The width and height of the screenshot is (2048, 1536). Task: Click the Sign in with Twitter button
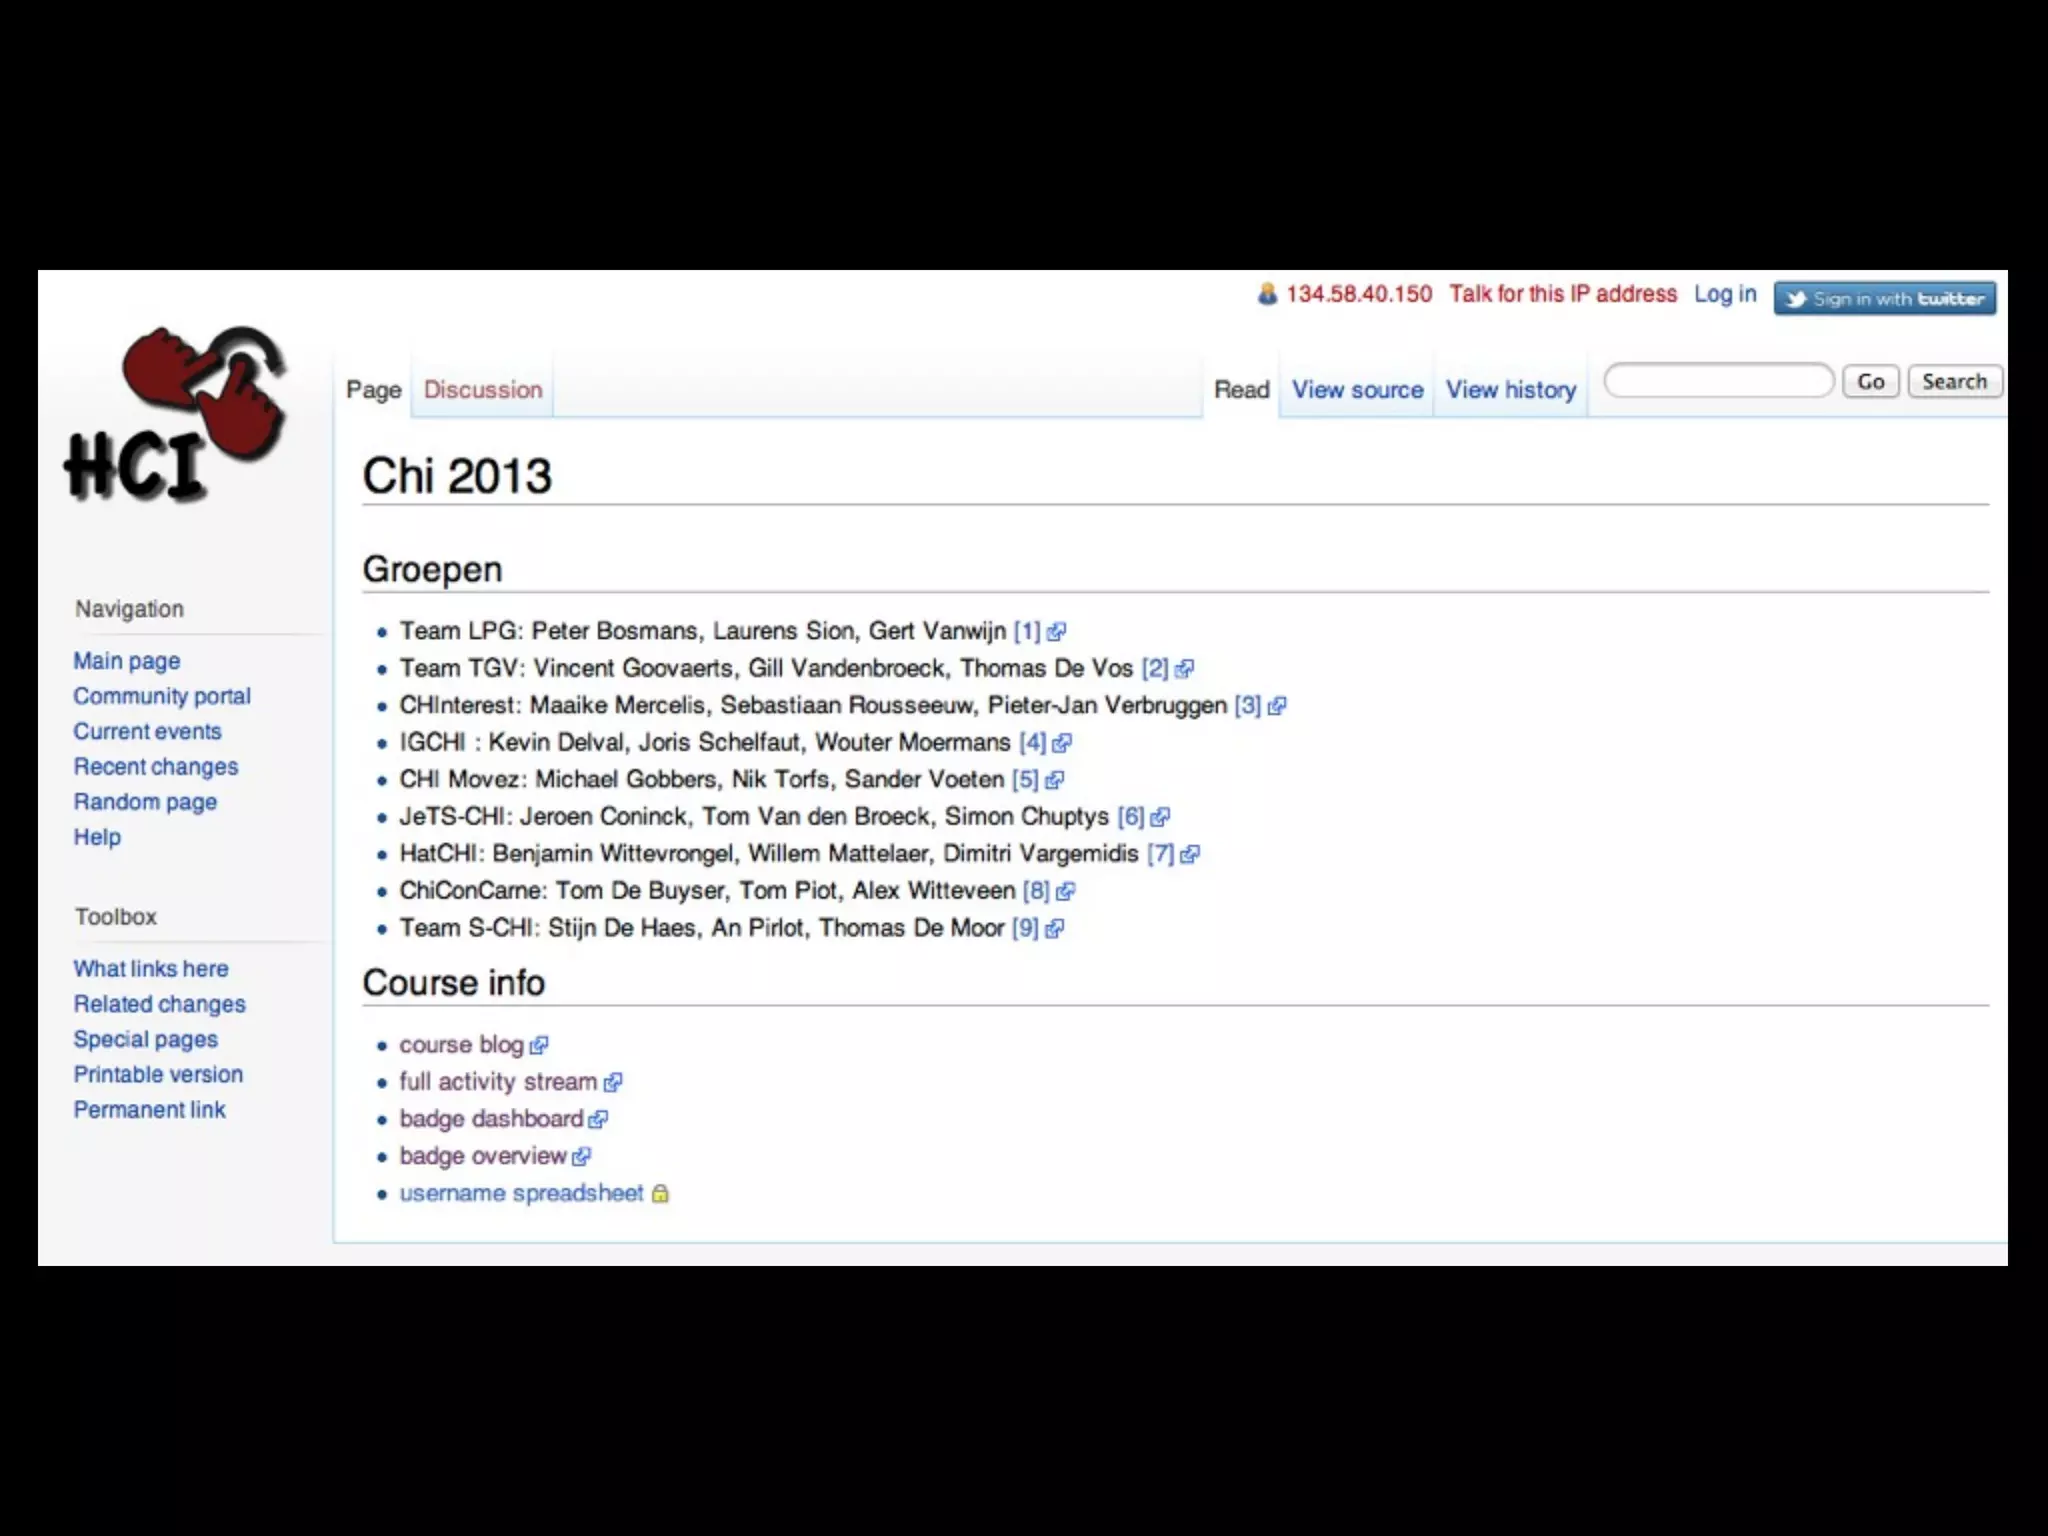(1884, 298)
